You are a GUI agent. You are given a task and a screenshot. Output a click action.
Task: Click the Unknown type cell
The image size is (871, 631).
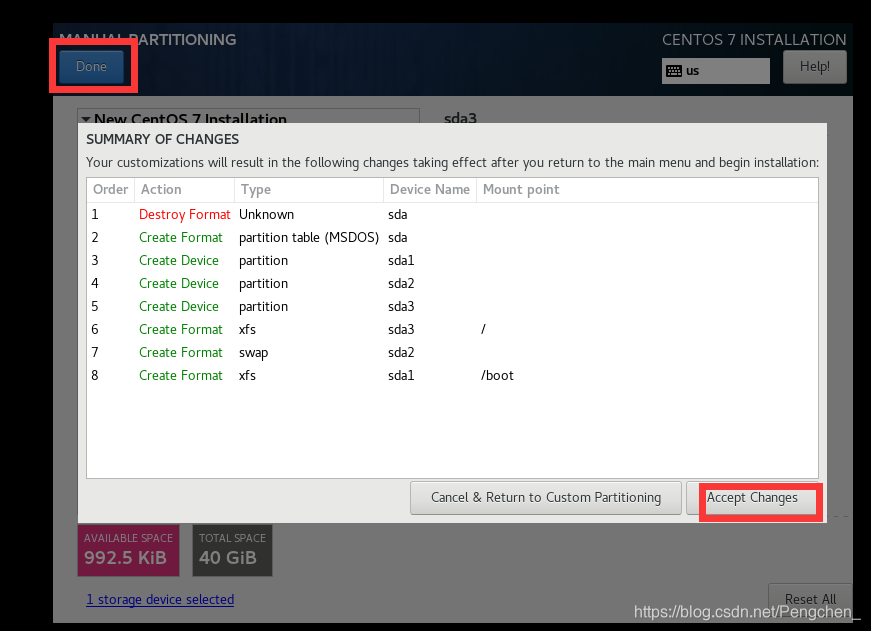click(x=267, y=214)
